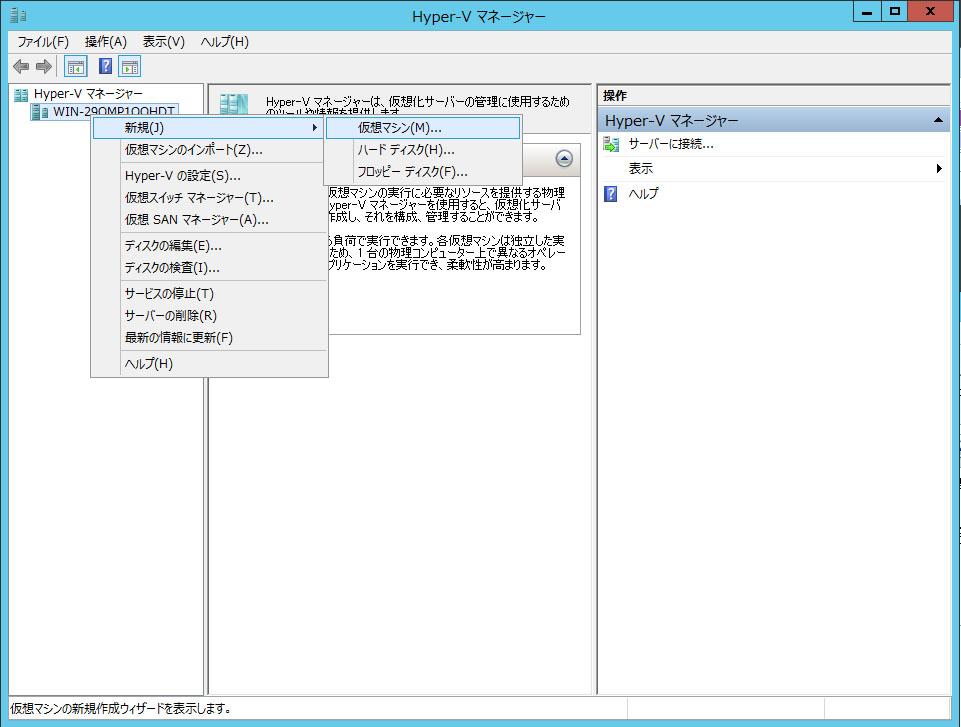Choose ディスクの編集(E)... in context menu
Viewport: 961px width, 727px height.
209,246
